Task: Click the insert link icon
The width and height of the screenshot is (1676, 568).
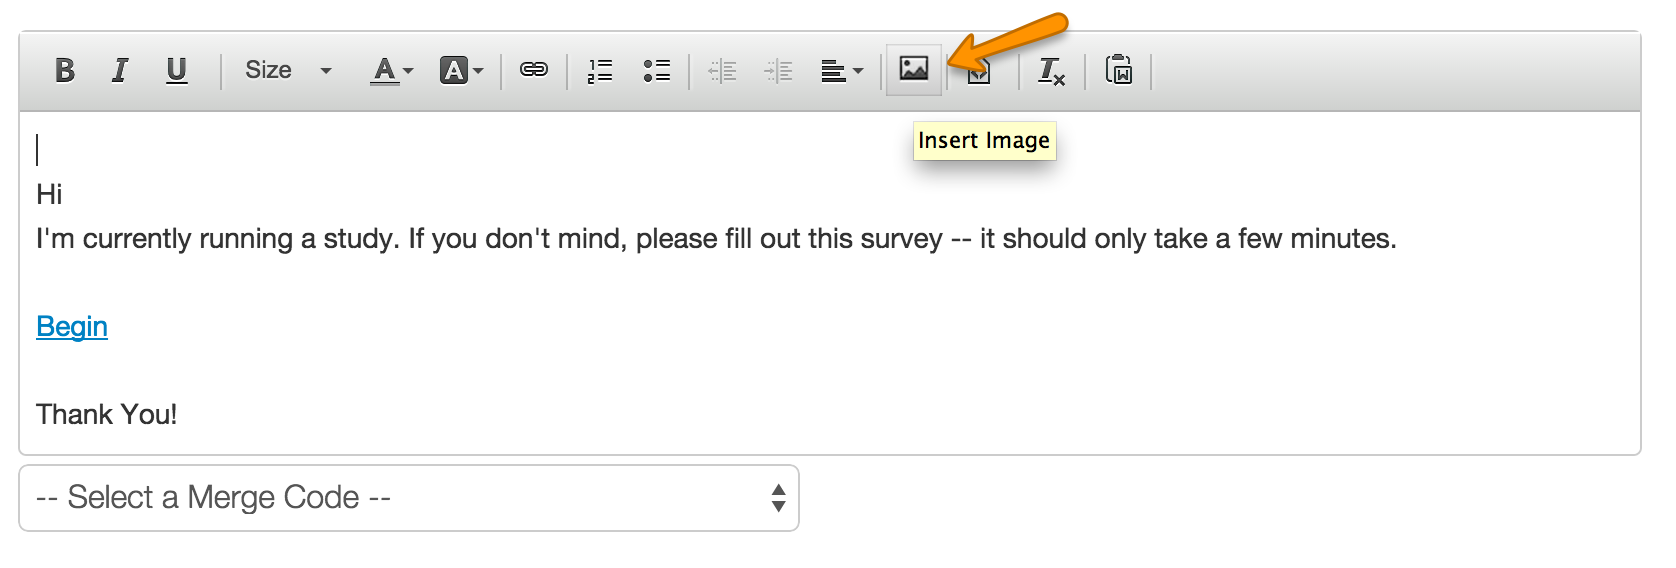Action: tap(534, 70)
